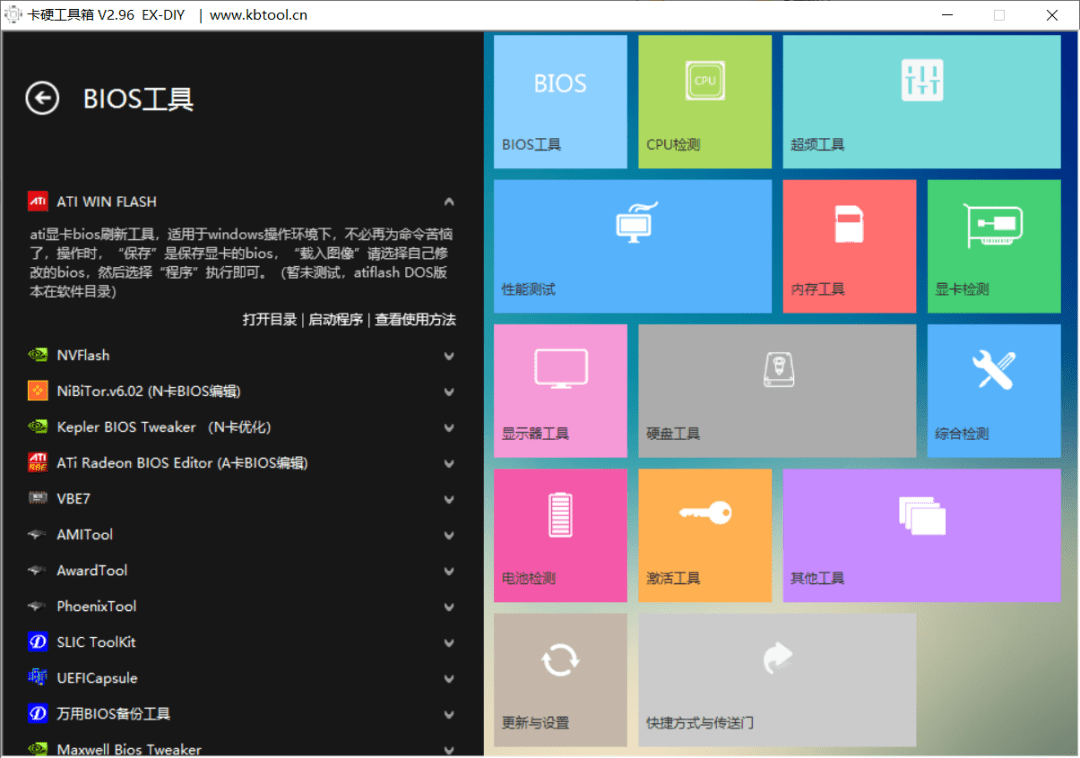Expand the 万用BIOS备份工具 chevron

(449, 714)
